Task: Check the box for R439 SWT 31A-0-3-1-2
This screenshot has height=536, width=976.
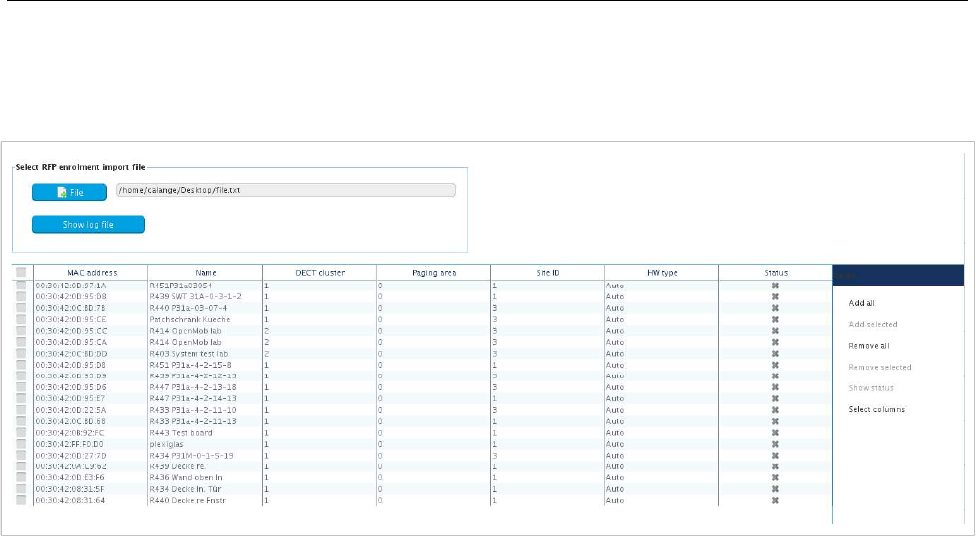Action: coord(21,296)
